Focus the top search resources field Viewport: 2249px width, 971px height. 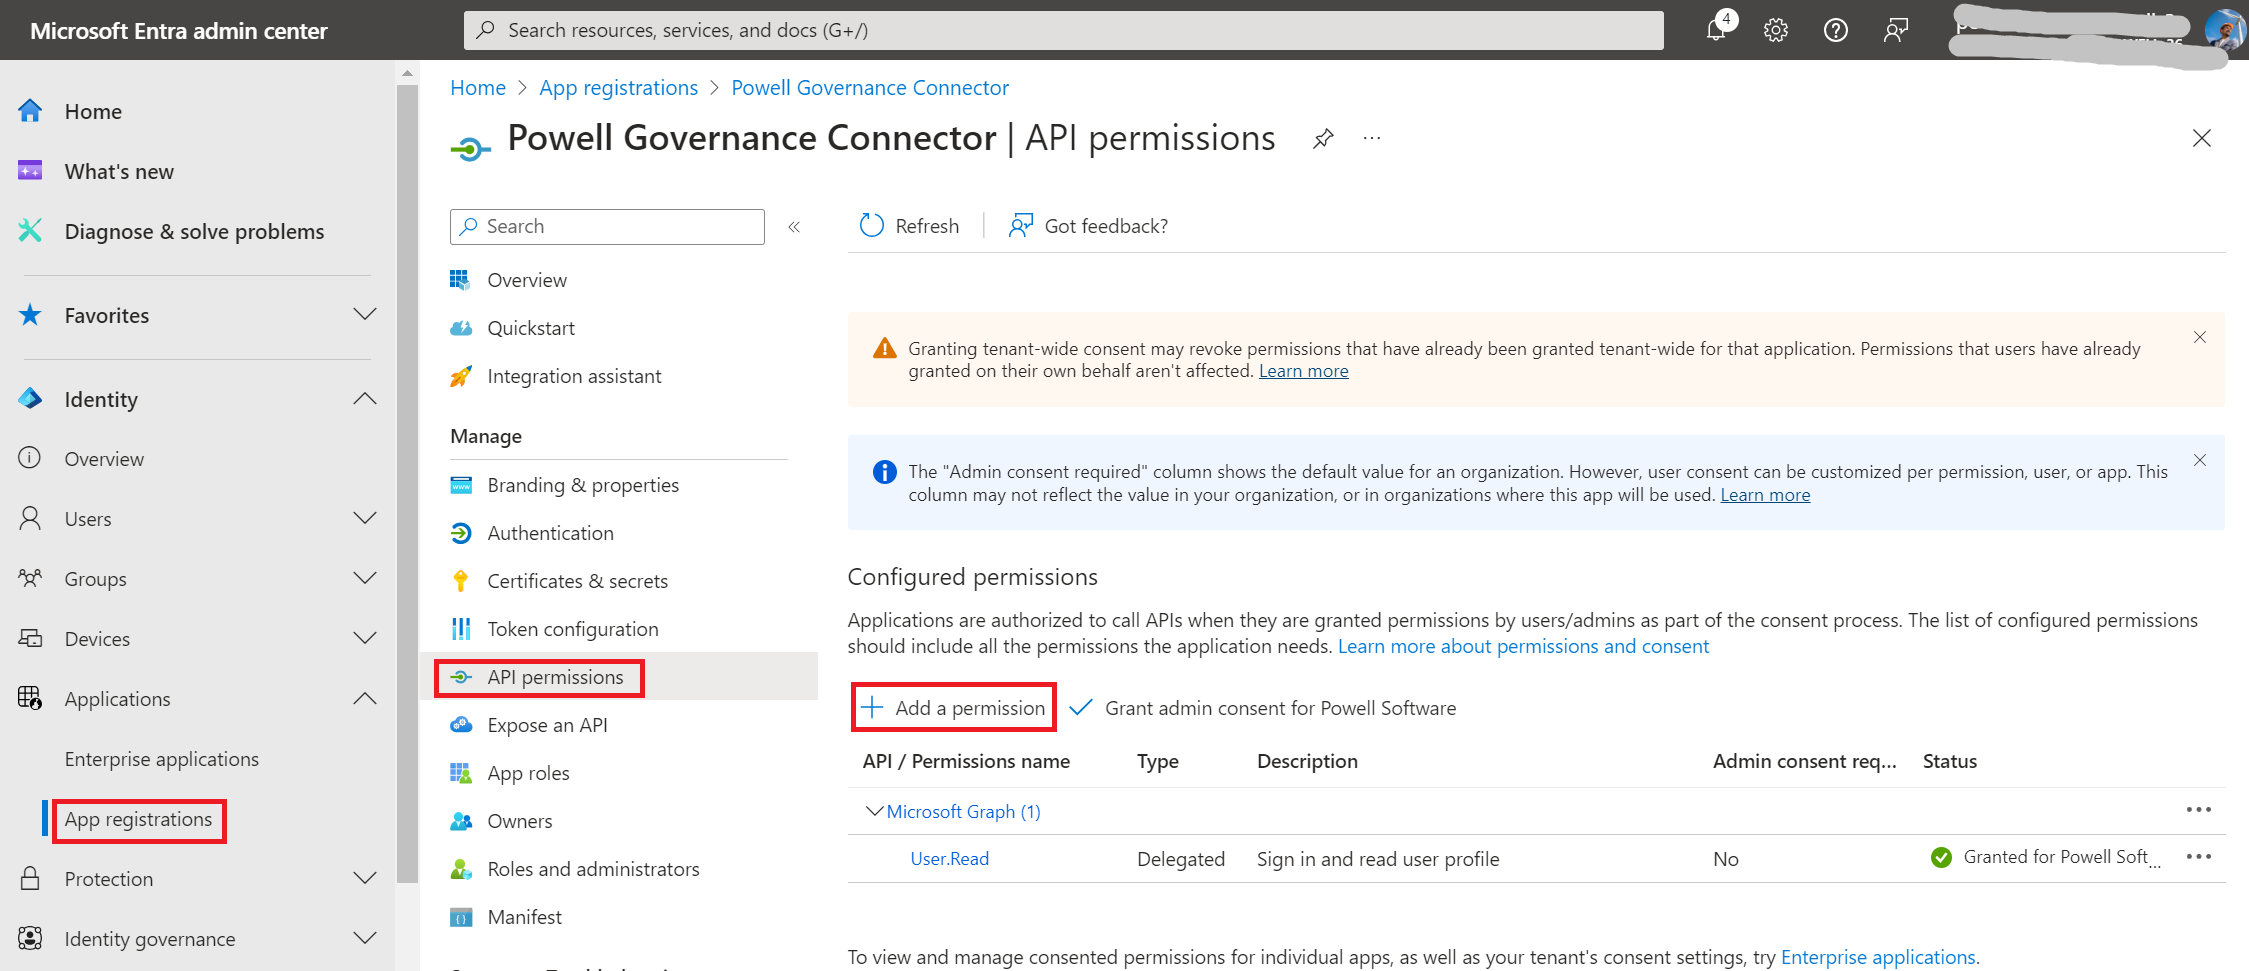pos(1063,30)
